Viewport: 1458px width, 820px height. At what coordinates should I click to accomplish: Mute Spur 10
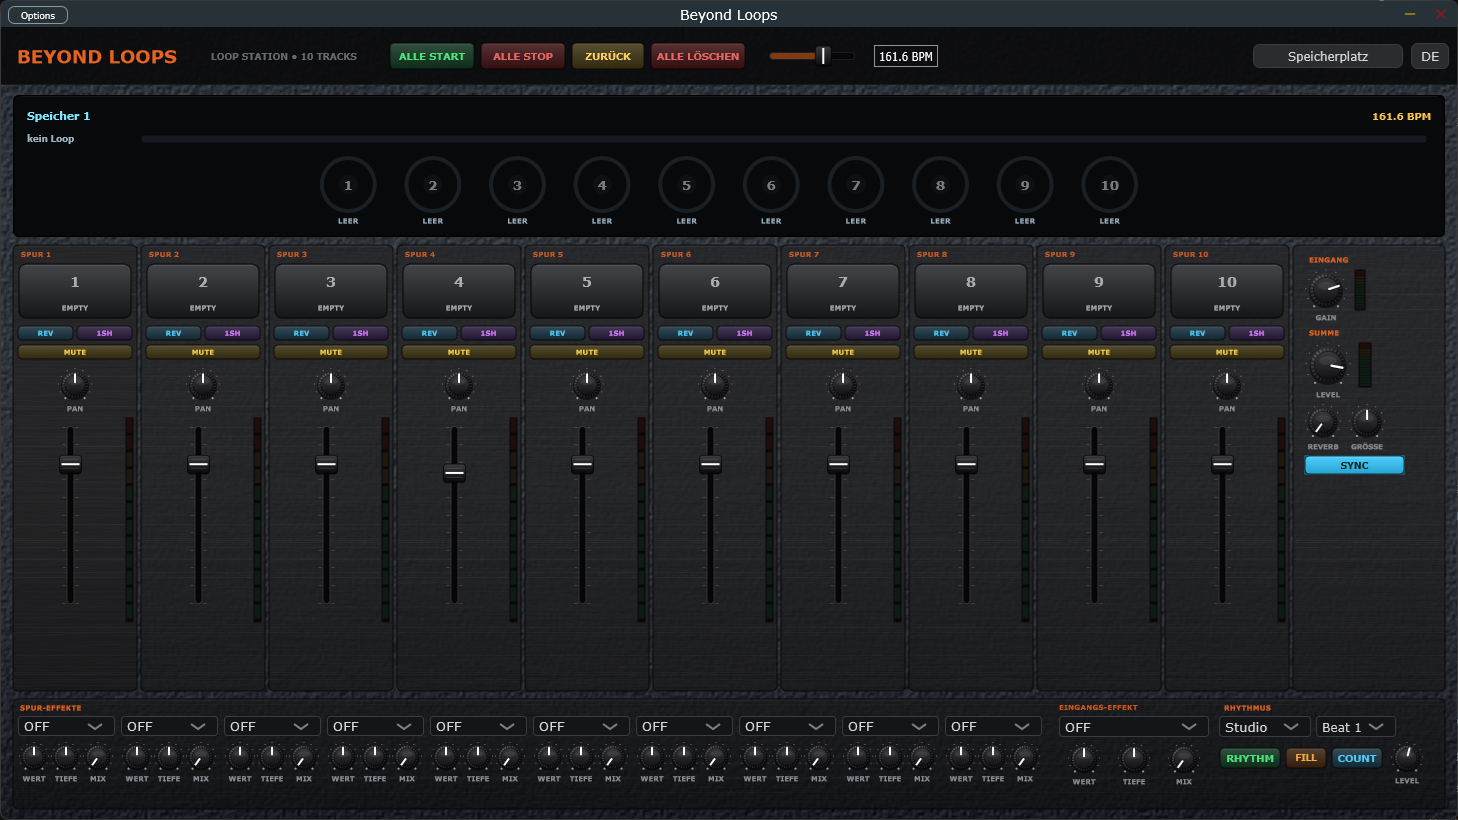[1227, 352]
